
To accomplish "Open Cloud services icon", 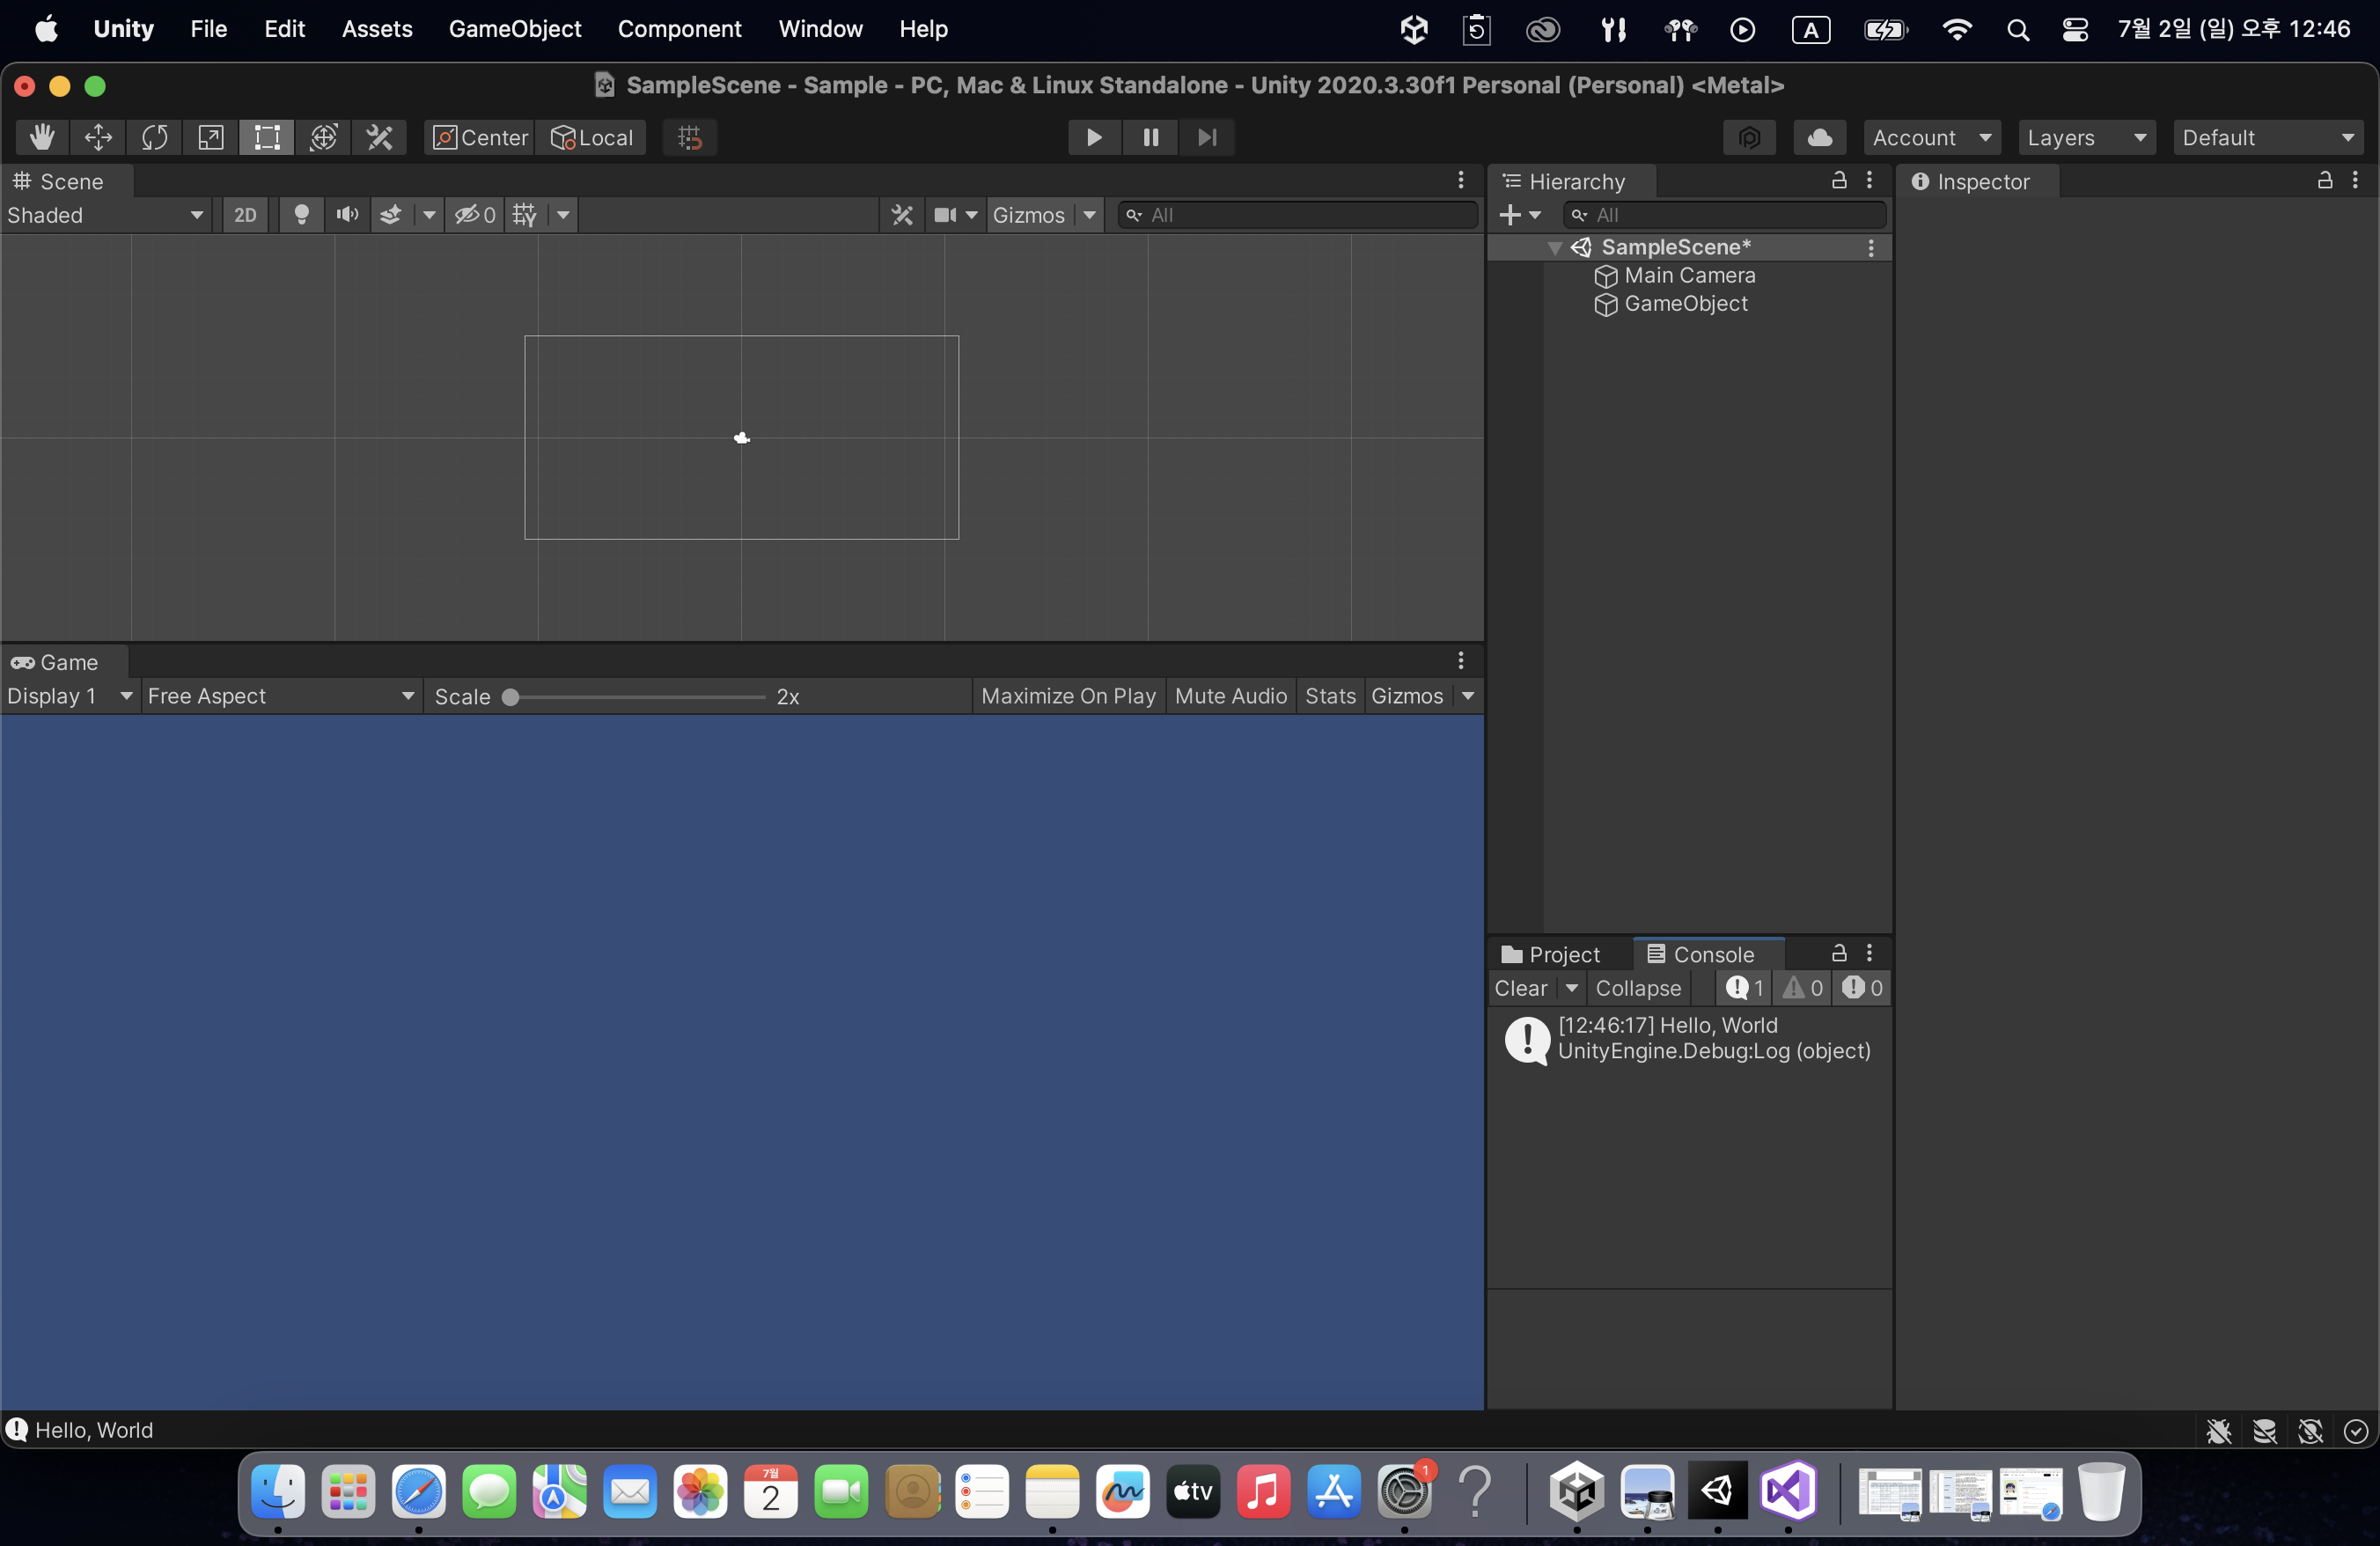I will [1819, 137].
